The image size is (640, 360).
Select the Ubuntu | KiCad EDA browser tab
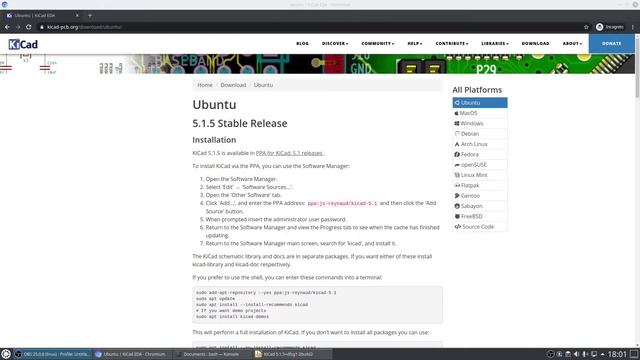(42, 16)
